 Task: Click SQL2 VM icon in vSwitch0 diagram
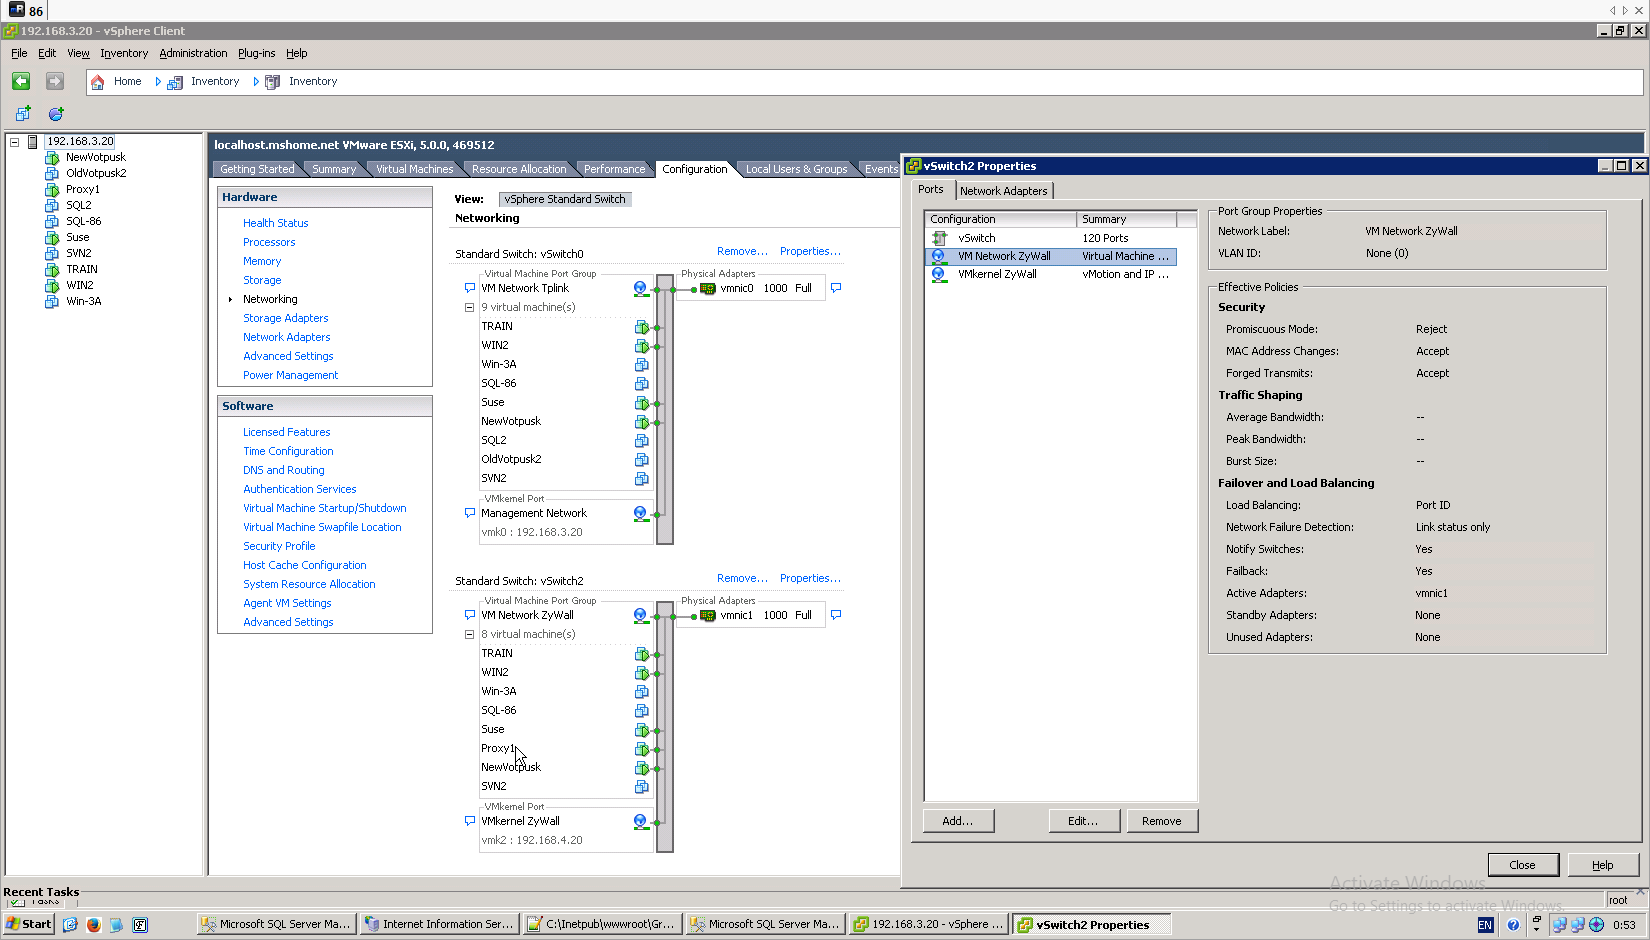pyautogui.click(x=642, y=441)
